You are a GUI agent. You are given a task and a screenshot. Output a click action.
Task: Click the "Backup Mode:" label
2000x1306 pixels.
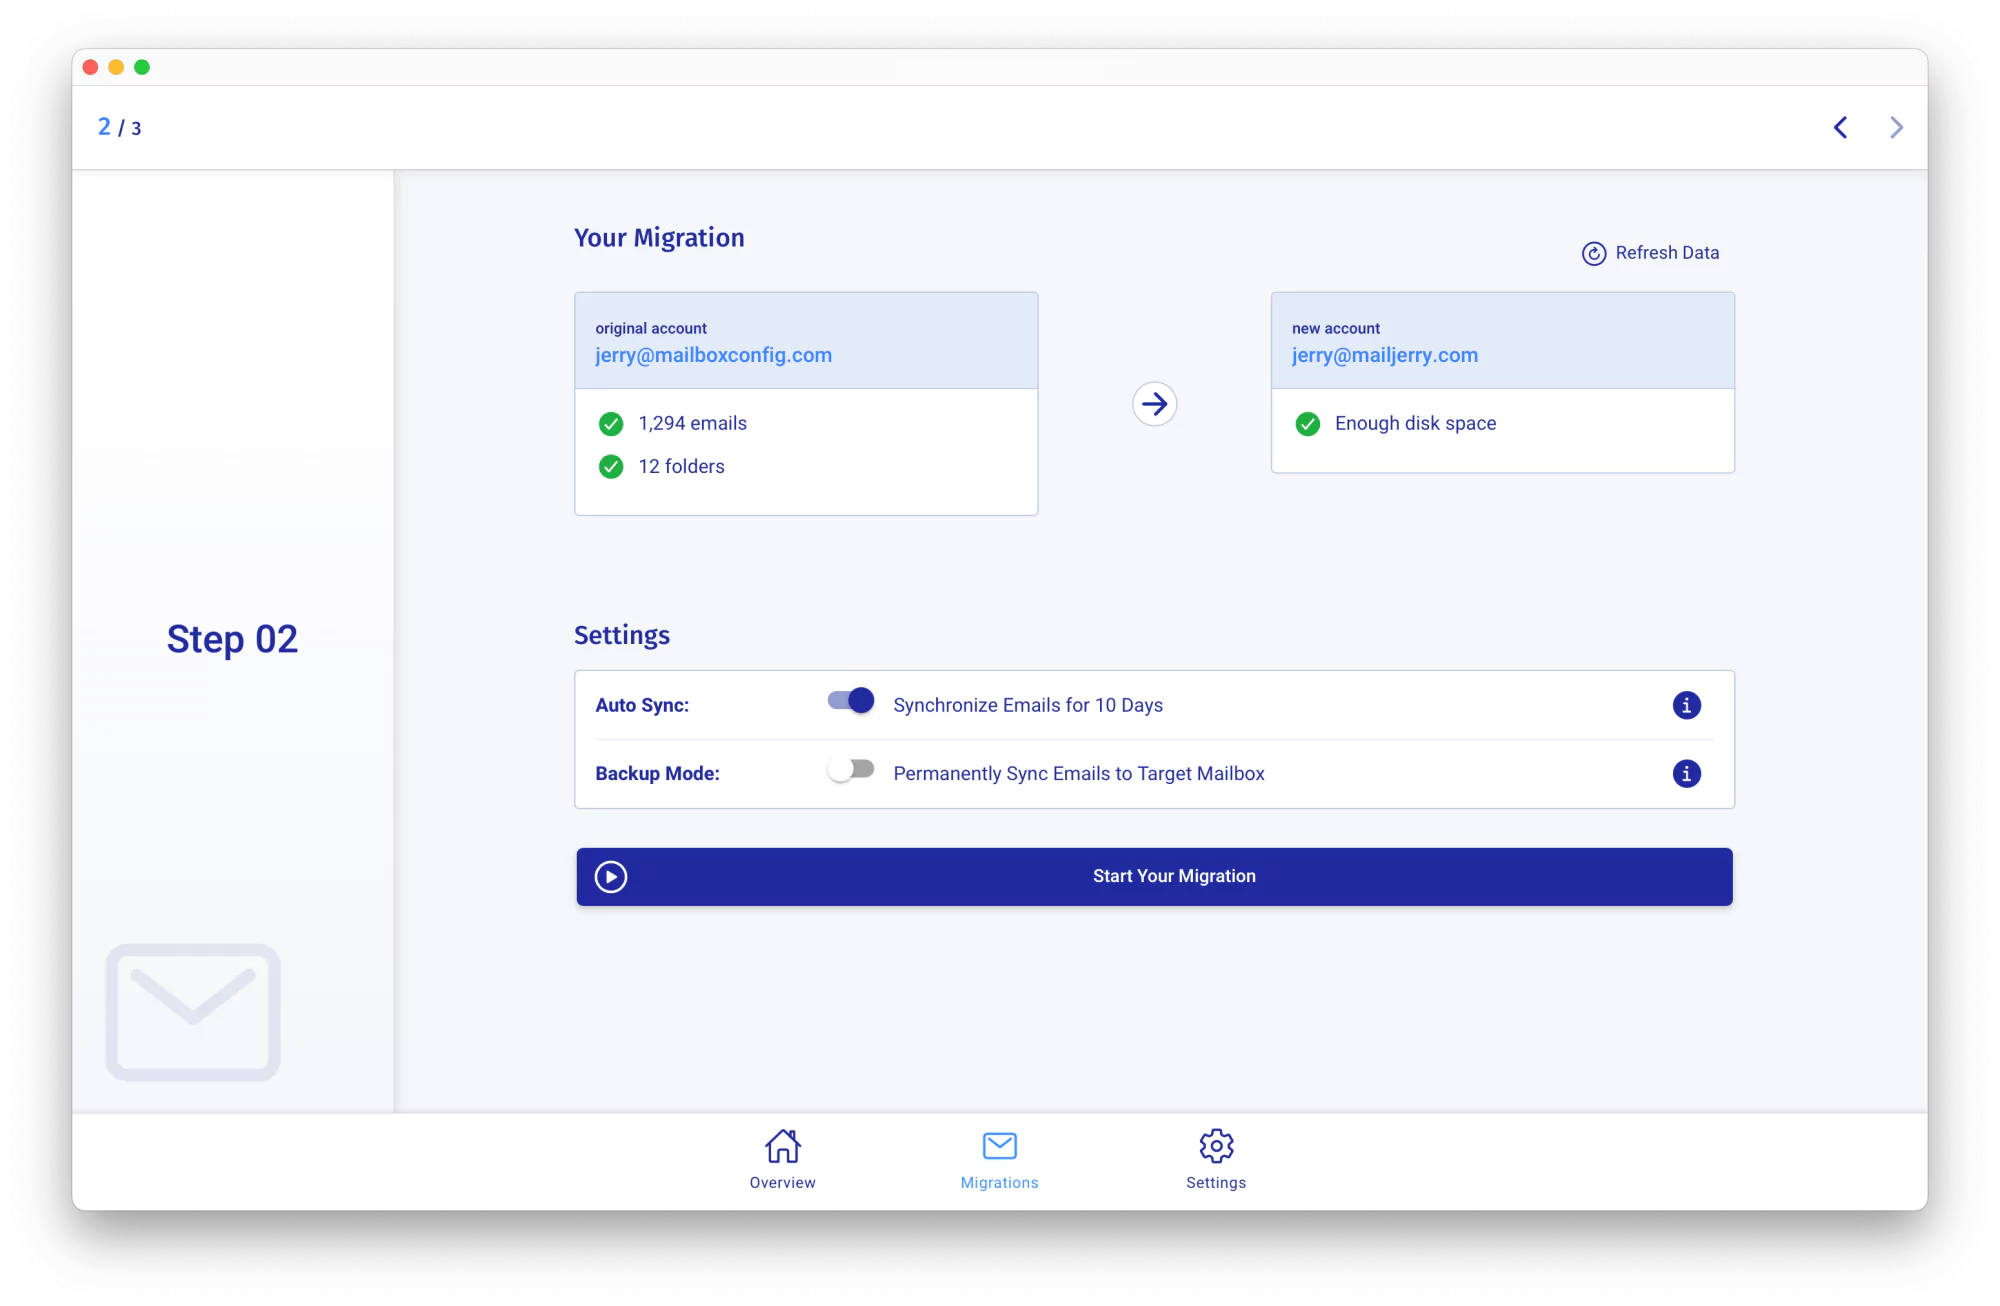tap(657, 773)
